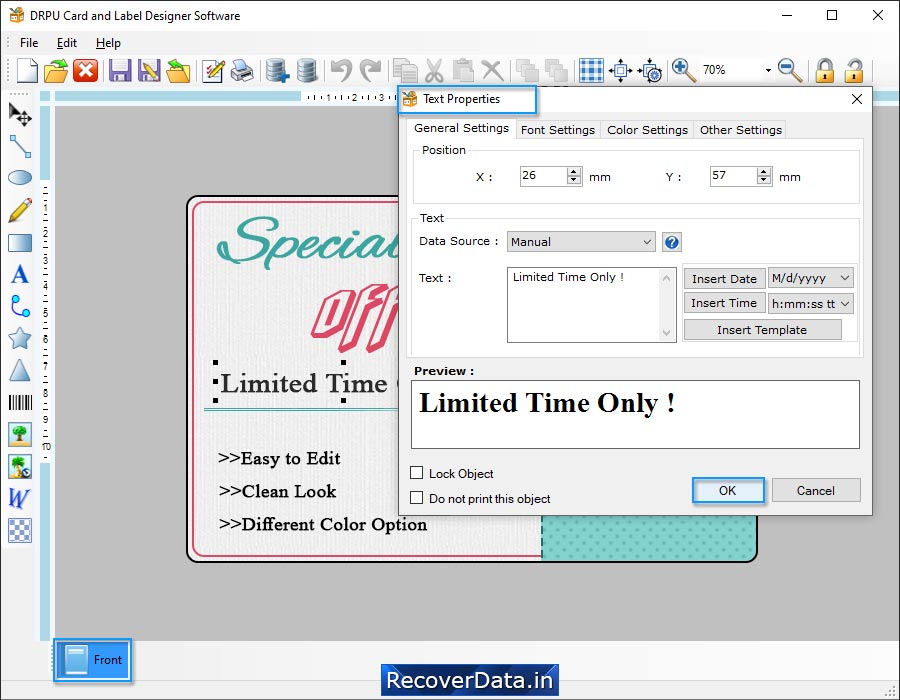
Task: Select the General Settings tab
Action: point(461,128)
